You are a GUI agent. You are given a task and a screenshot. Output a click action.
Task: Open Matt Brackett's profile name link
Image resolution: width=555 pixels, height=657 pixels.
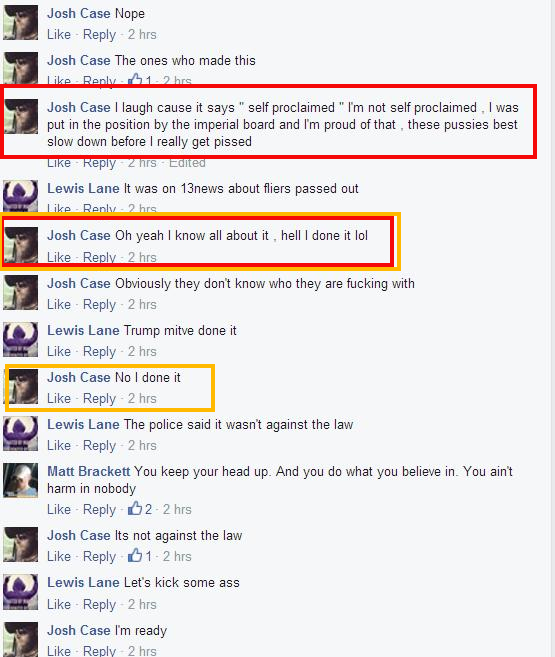pos(88,471)
